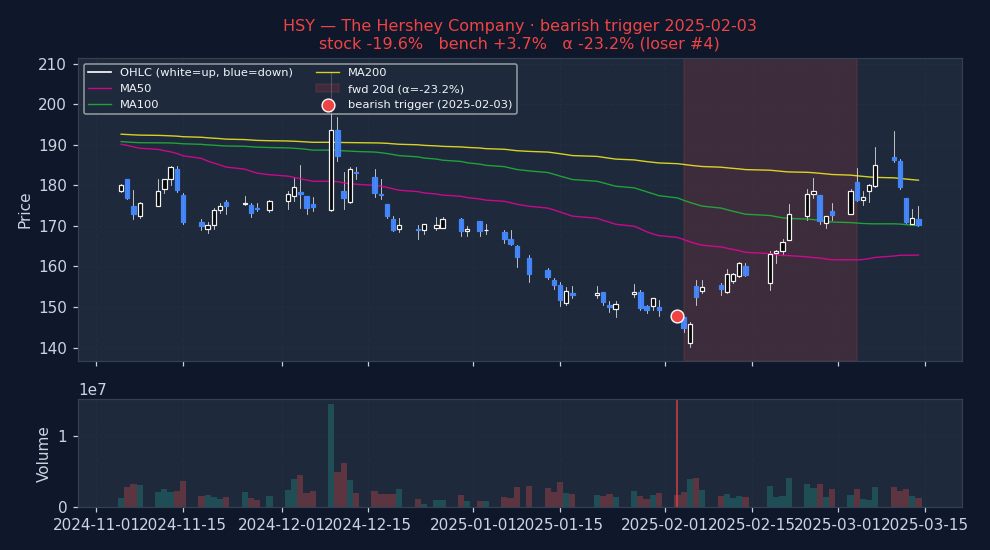Select the fwd 20d shaded swatch in legend
Image resolution: width=990 pixels, height=550 pixels.
328,88
